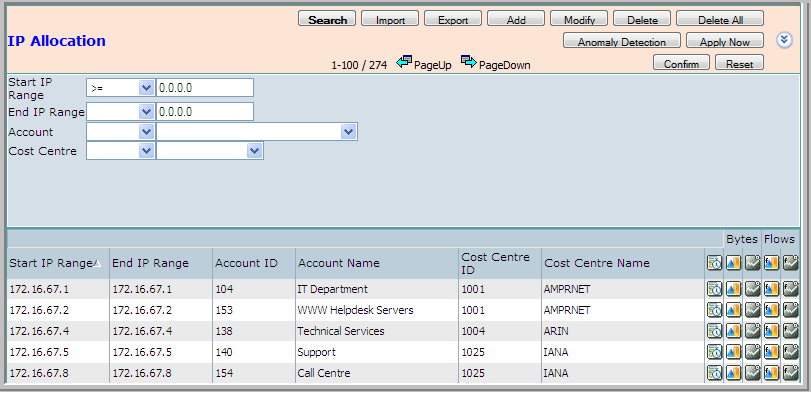This screenshot has height=393, width=811.
Task: Show Flows bar chart for WWW Helpdesk Servers
Action: (771, 310)
